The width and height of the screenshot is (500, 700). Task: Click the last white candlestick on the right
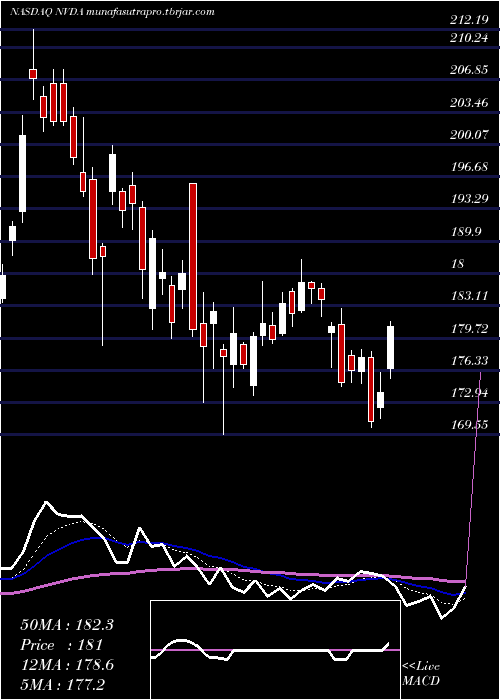391,348
